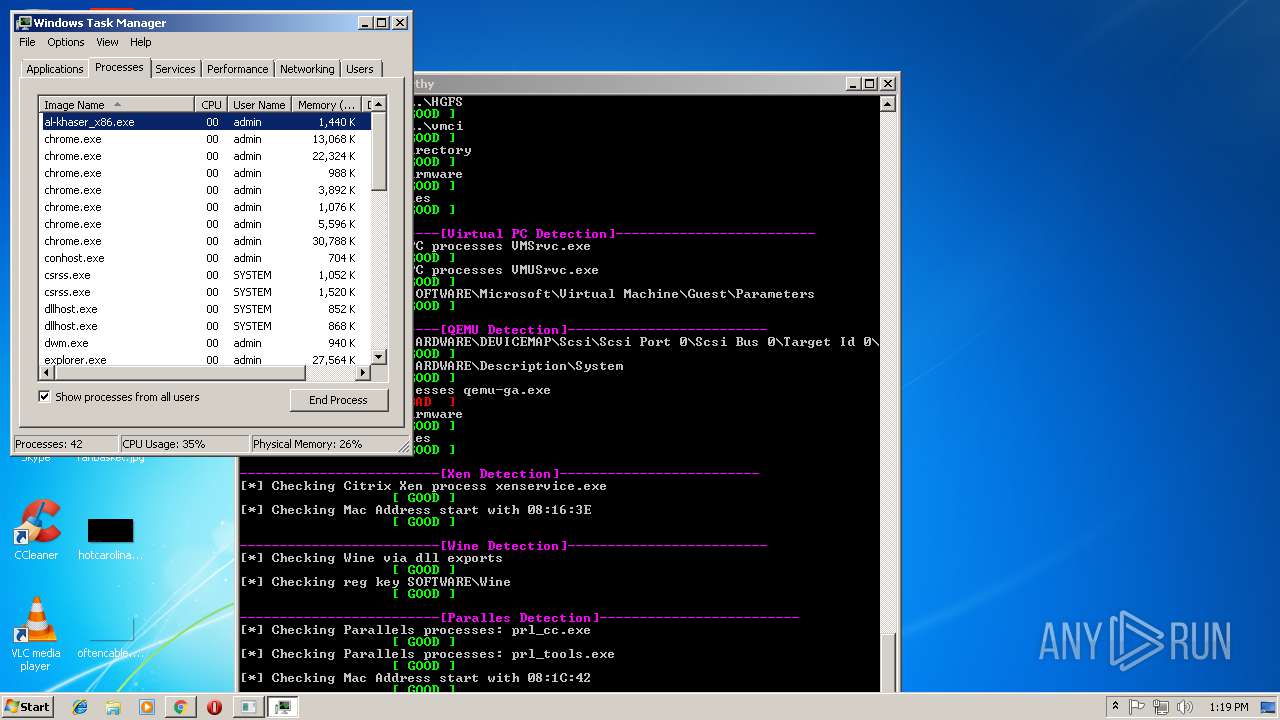Viewport: 1280px width, 720px height.
Task: Switch to the Users tab
Action: [360, 69]
